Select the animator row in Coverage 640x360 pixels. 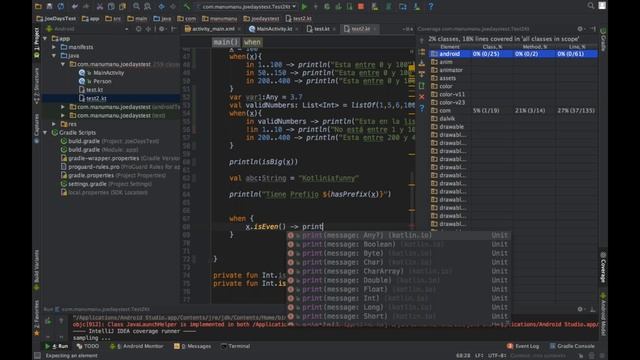(x=513, y=70)
